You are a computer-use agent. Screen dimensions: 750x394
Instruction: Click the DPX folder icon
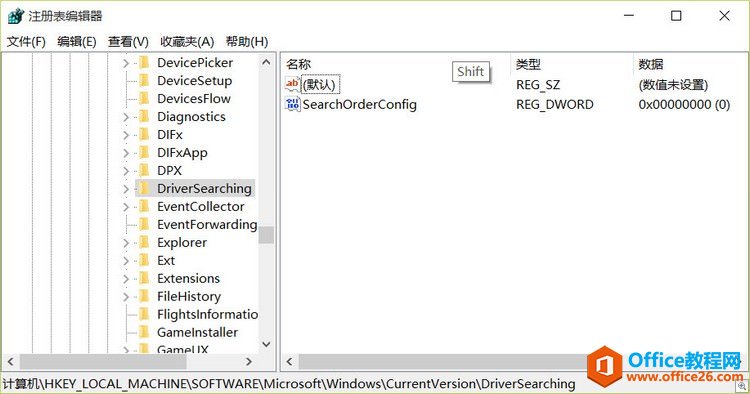click(144, 170)
